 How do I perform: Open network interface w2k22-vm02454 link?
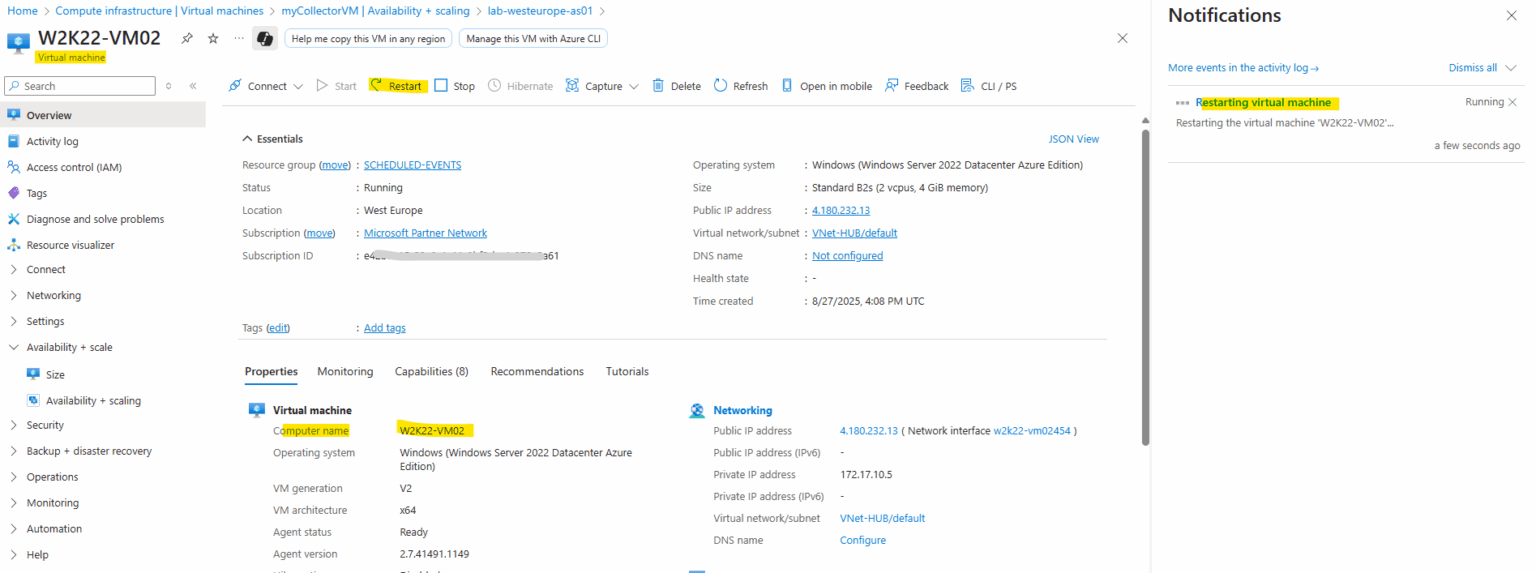point(1032,431)
